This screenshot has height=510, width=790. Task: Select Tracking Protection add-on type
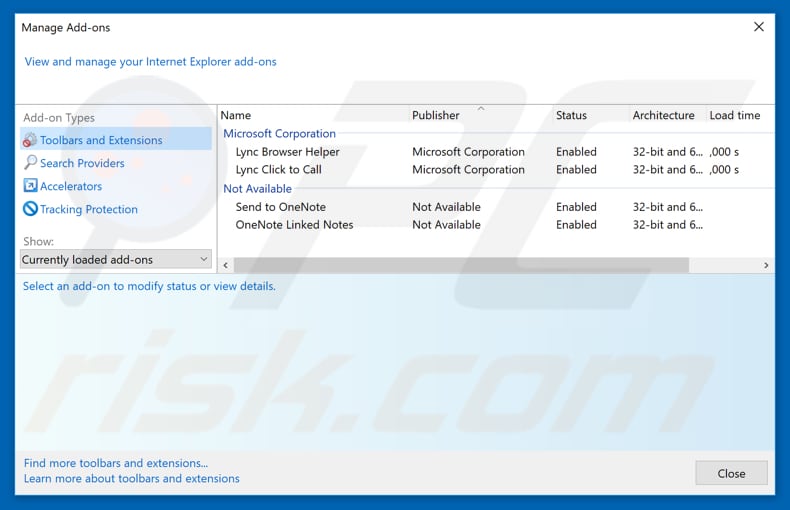click(x=89, y=209)
